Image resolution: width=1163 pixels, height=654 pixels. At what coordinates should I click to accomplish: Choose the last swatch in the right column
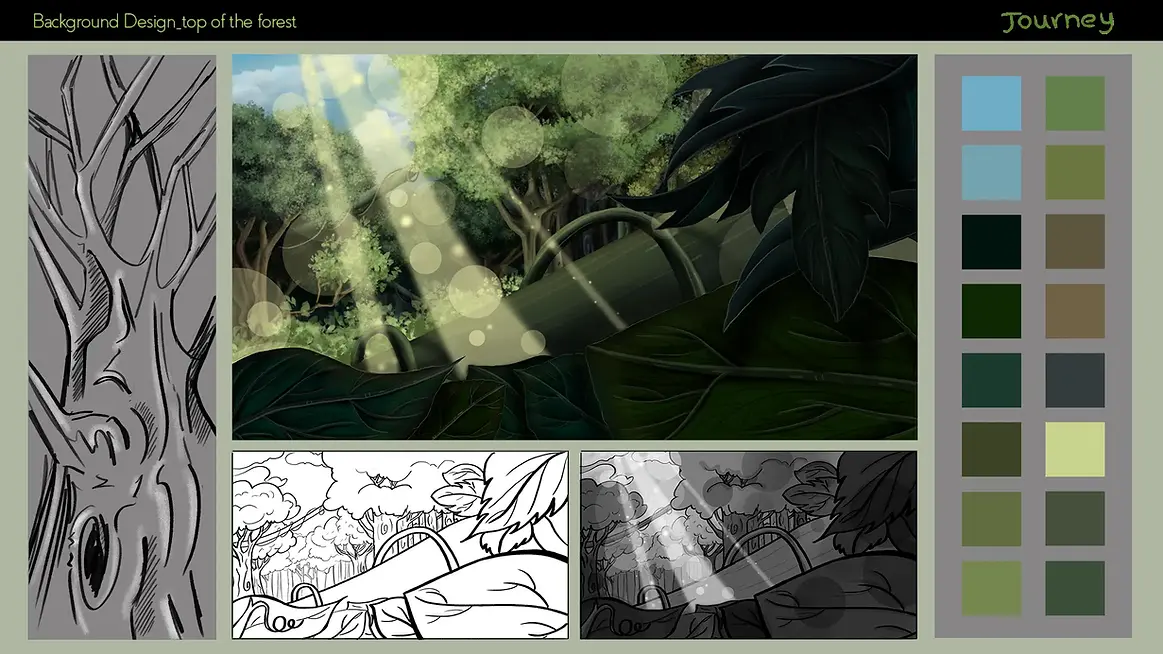[x=1075, y=588]
